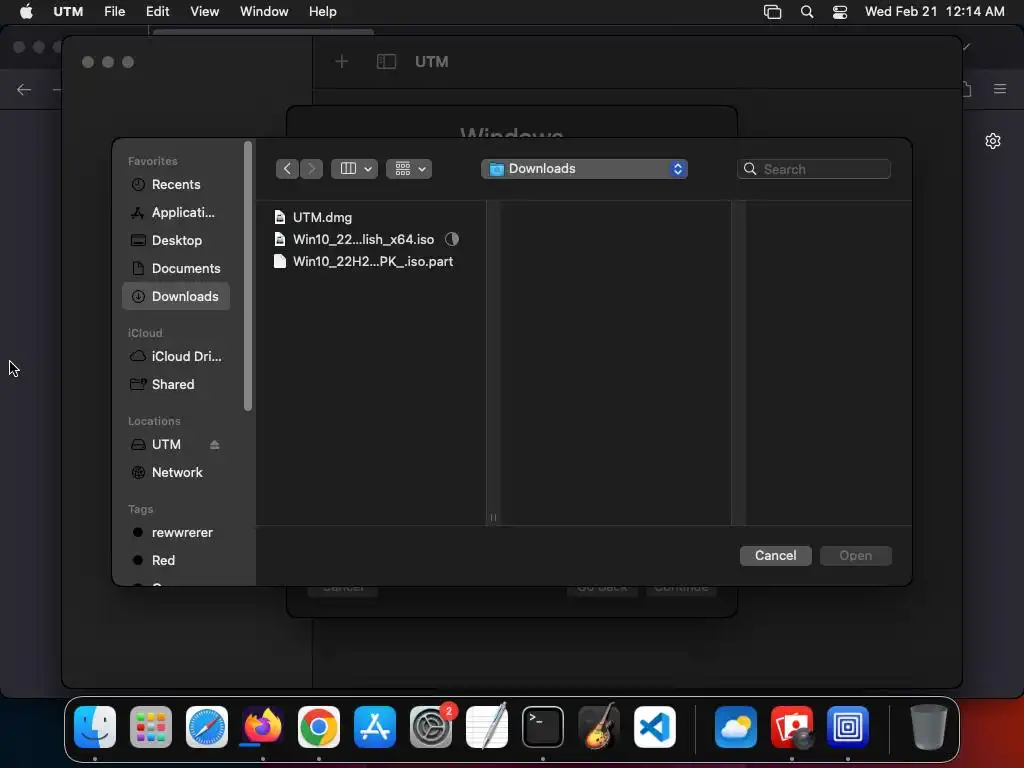
Task: Change the column view mode dropdown
Action: click(x=355, y=169)
